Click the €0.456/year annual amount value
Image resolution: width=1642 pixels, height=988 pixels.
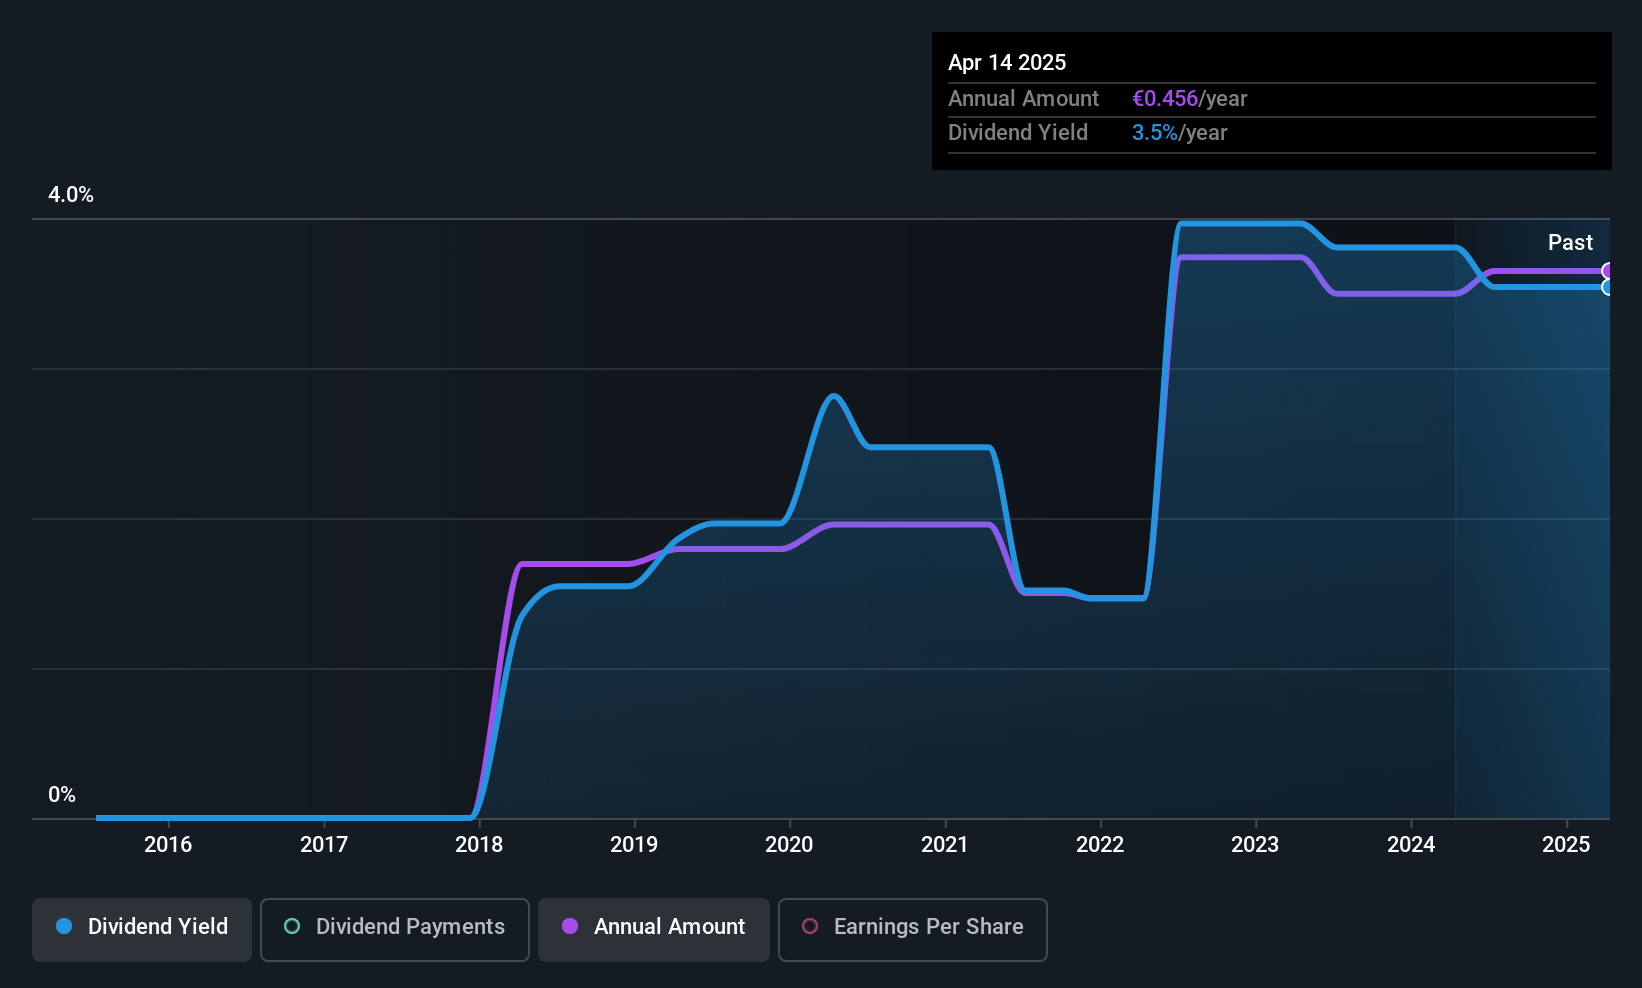click(1189, 99)
